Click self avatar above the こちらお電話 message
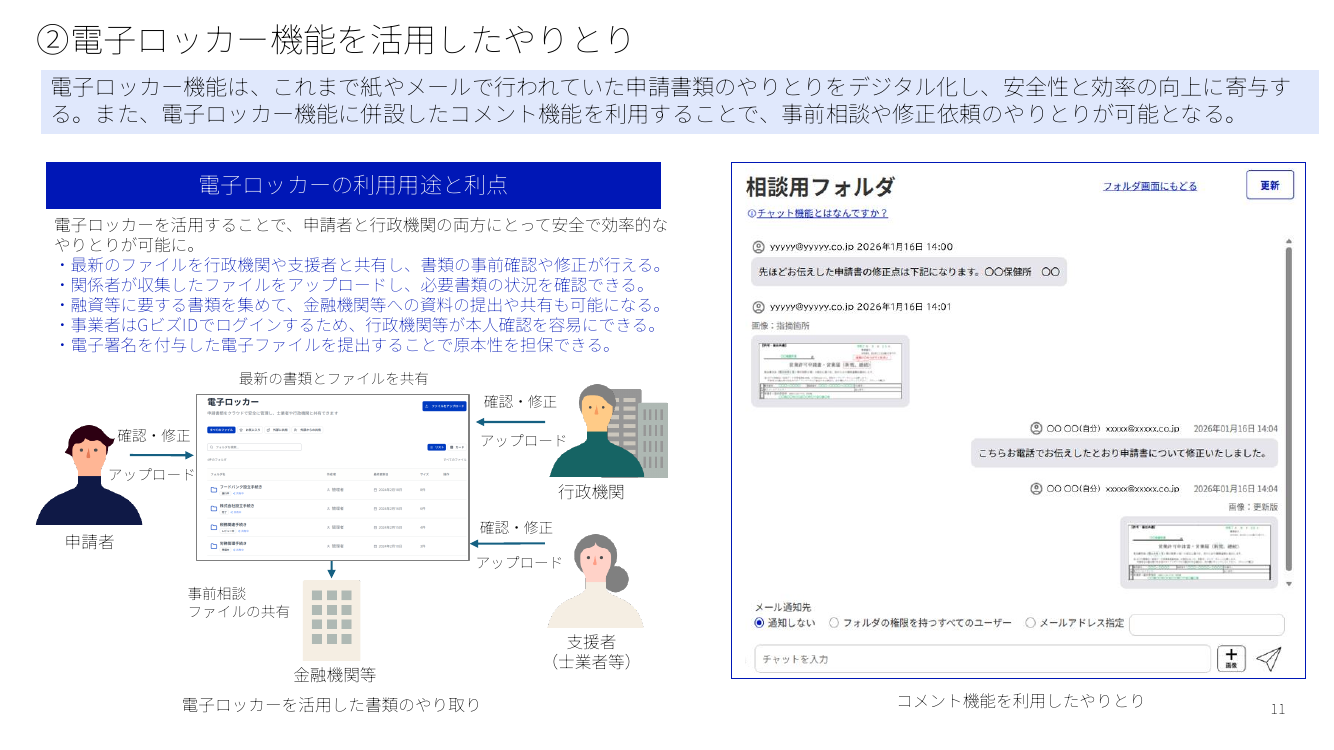The height and width of the screenshot is (750, 1334). click(1036, 428)
